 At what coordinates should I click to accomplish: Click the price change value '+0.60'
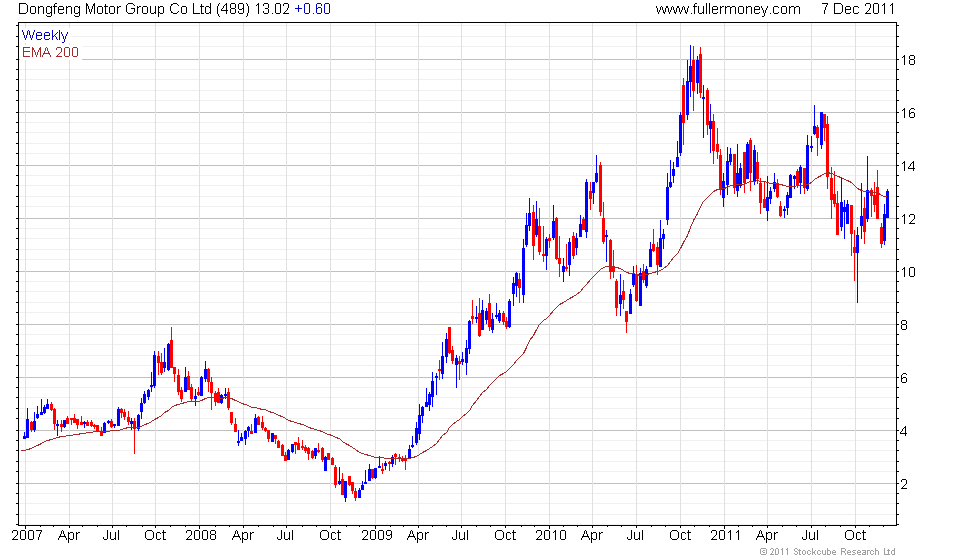coord(312,9)
